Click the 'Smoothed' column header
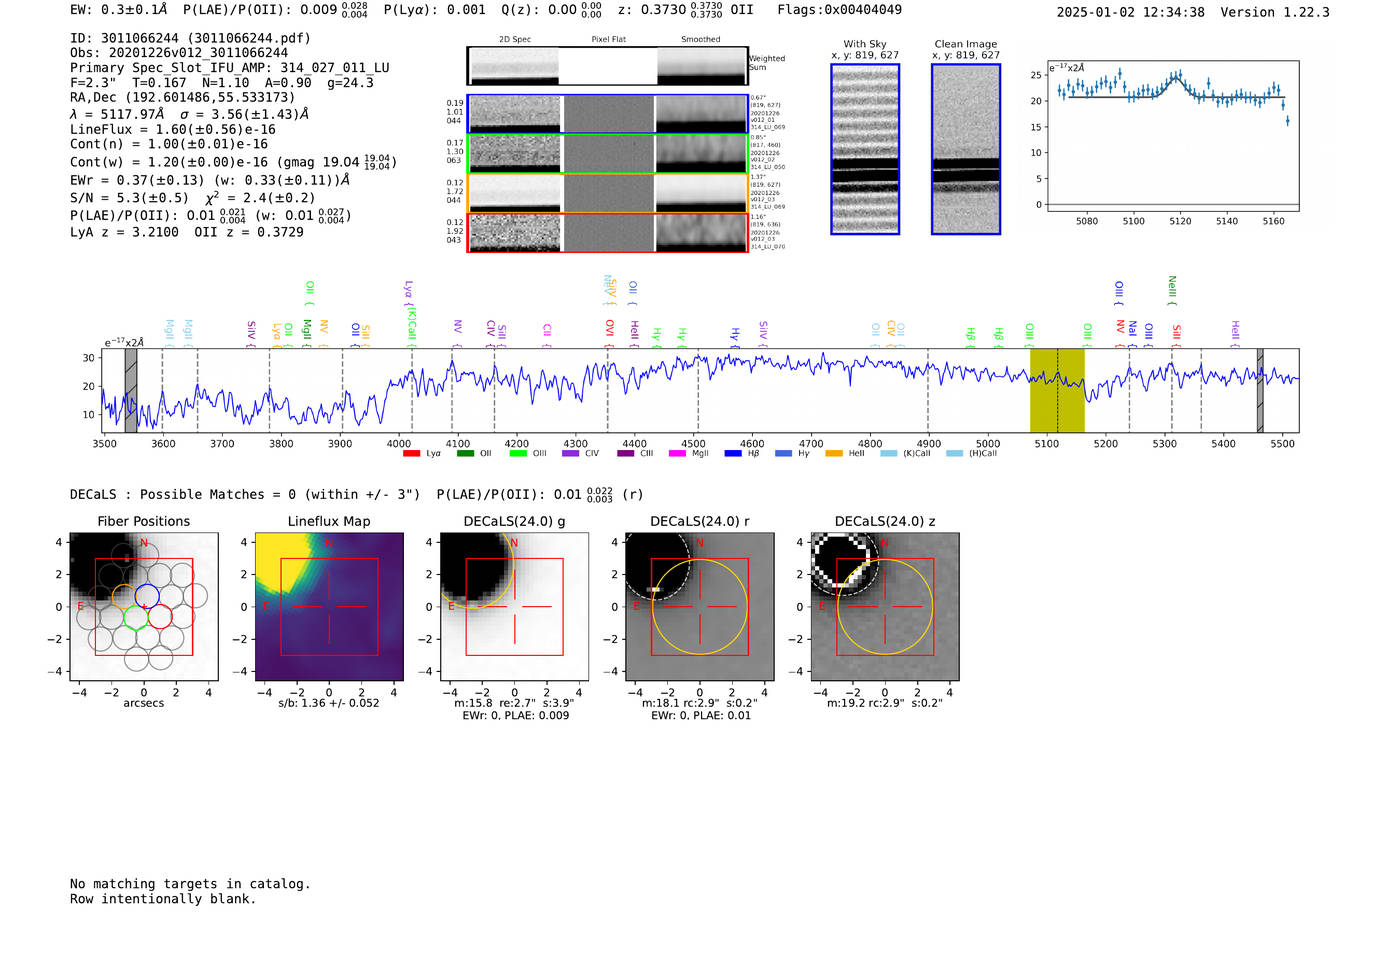 click(701, 40)
